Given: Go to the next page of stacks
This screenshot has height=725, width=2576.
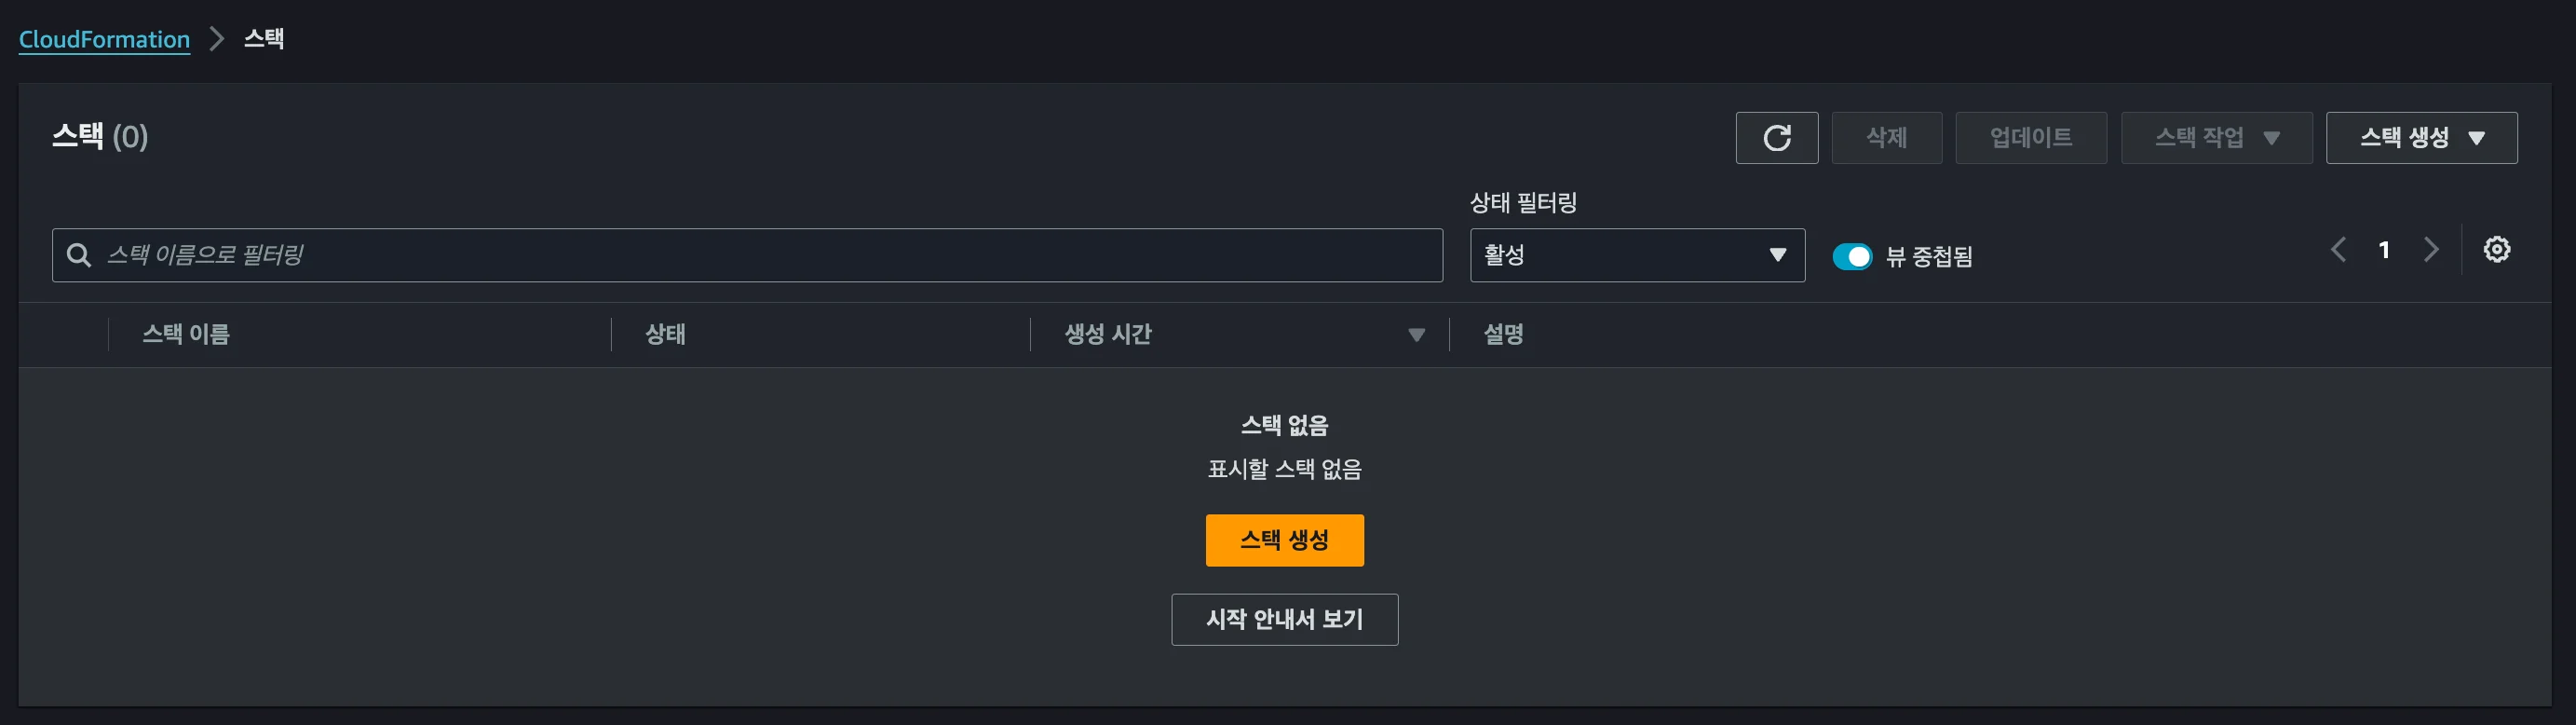Looking at the screenshot, I should (x=2432, y=250).
